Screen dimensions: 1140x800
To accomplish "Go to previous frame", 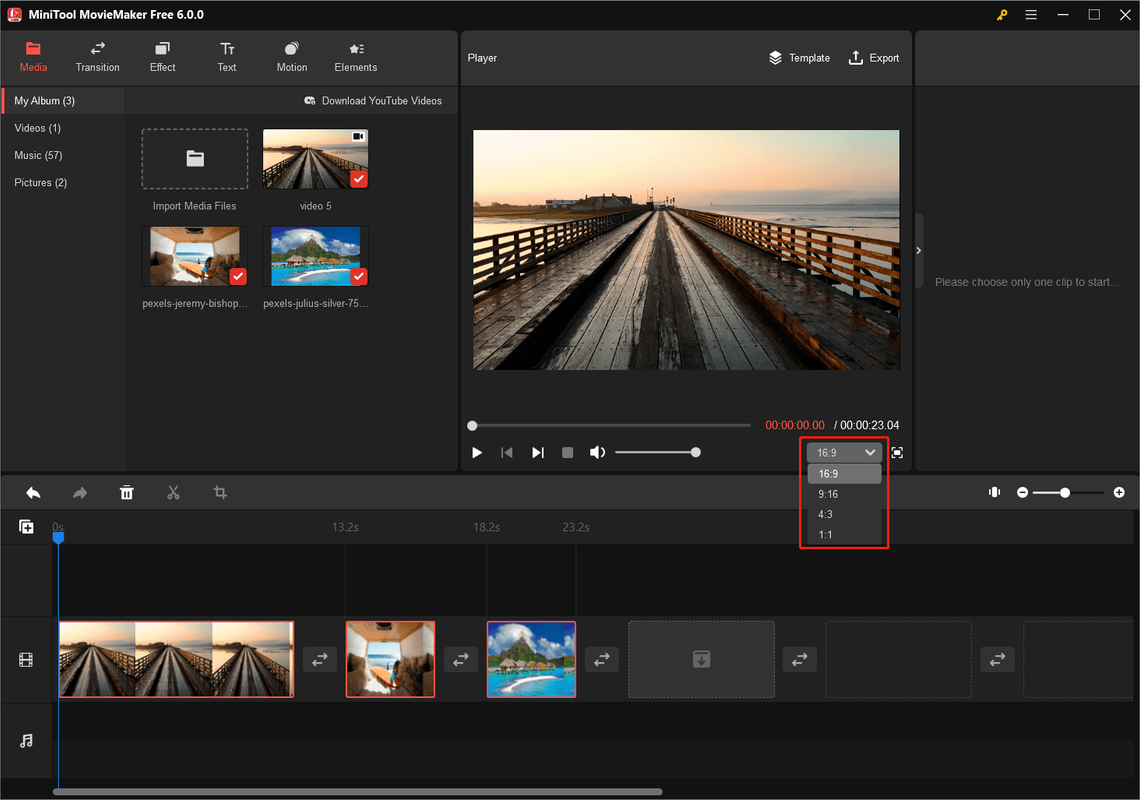I will (x=507, y=452).
